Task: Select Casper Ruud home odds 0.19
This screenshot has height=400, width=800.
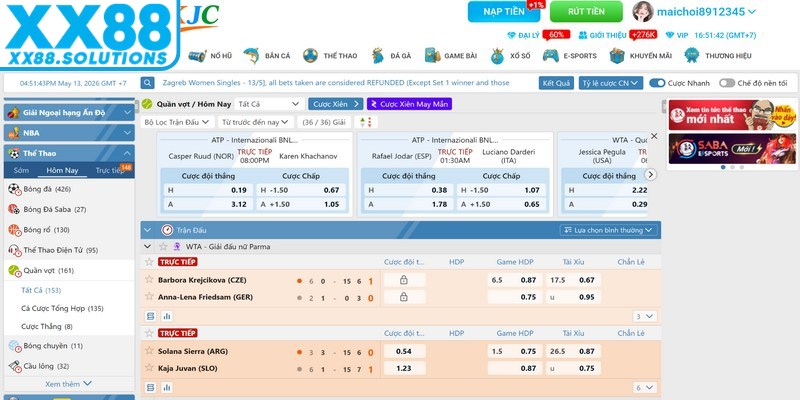Action: tap(207, 190)
